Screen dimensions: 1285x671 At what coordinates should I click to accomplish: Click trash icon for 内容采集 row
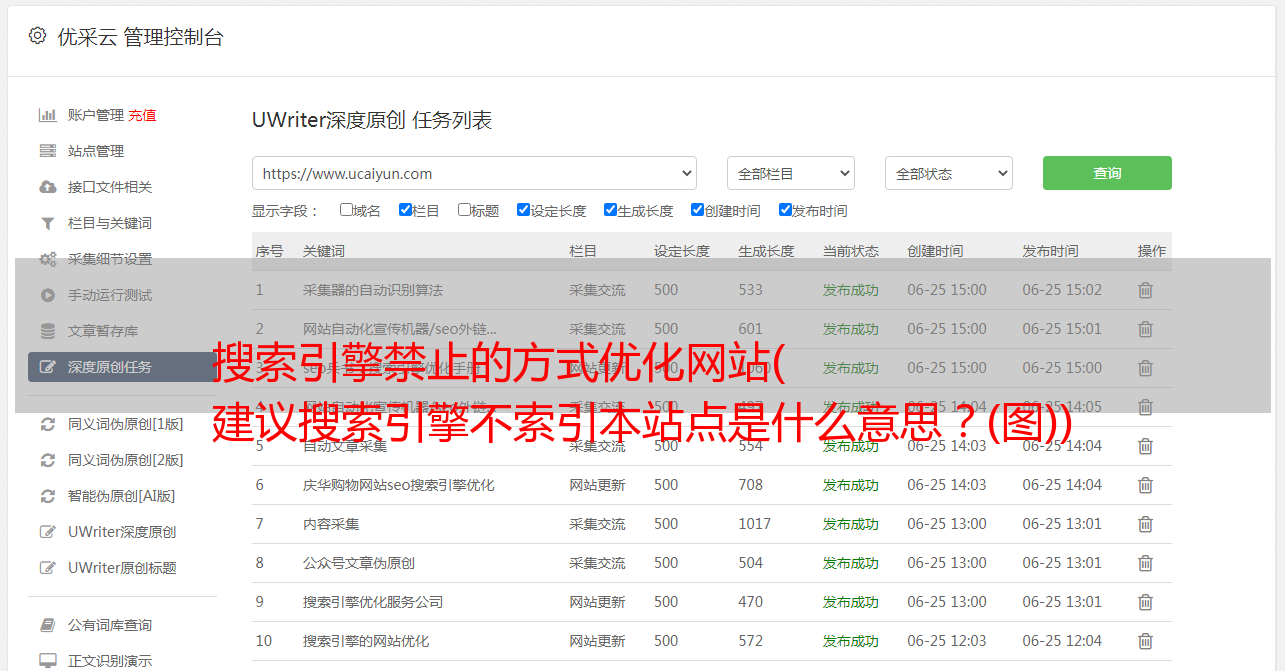click(1145, 524)
